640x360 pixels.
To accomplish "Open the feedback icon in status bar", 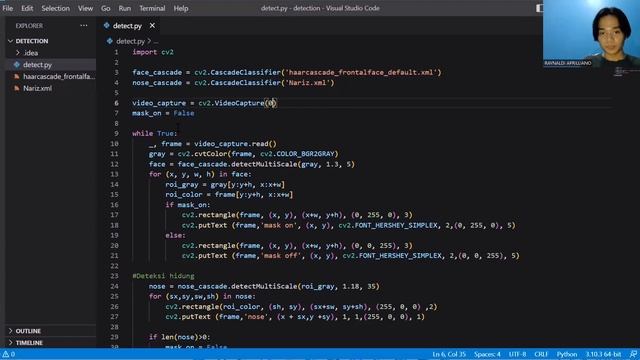I will tap(633, 354).
